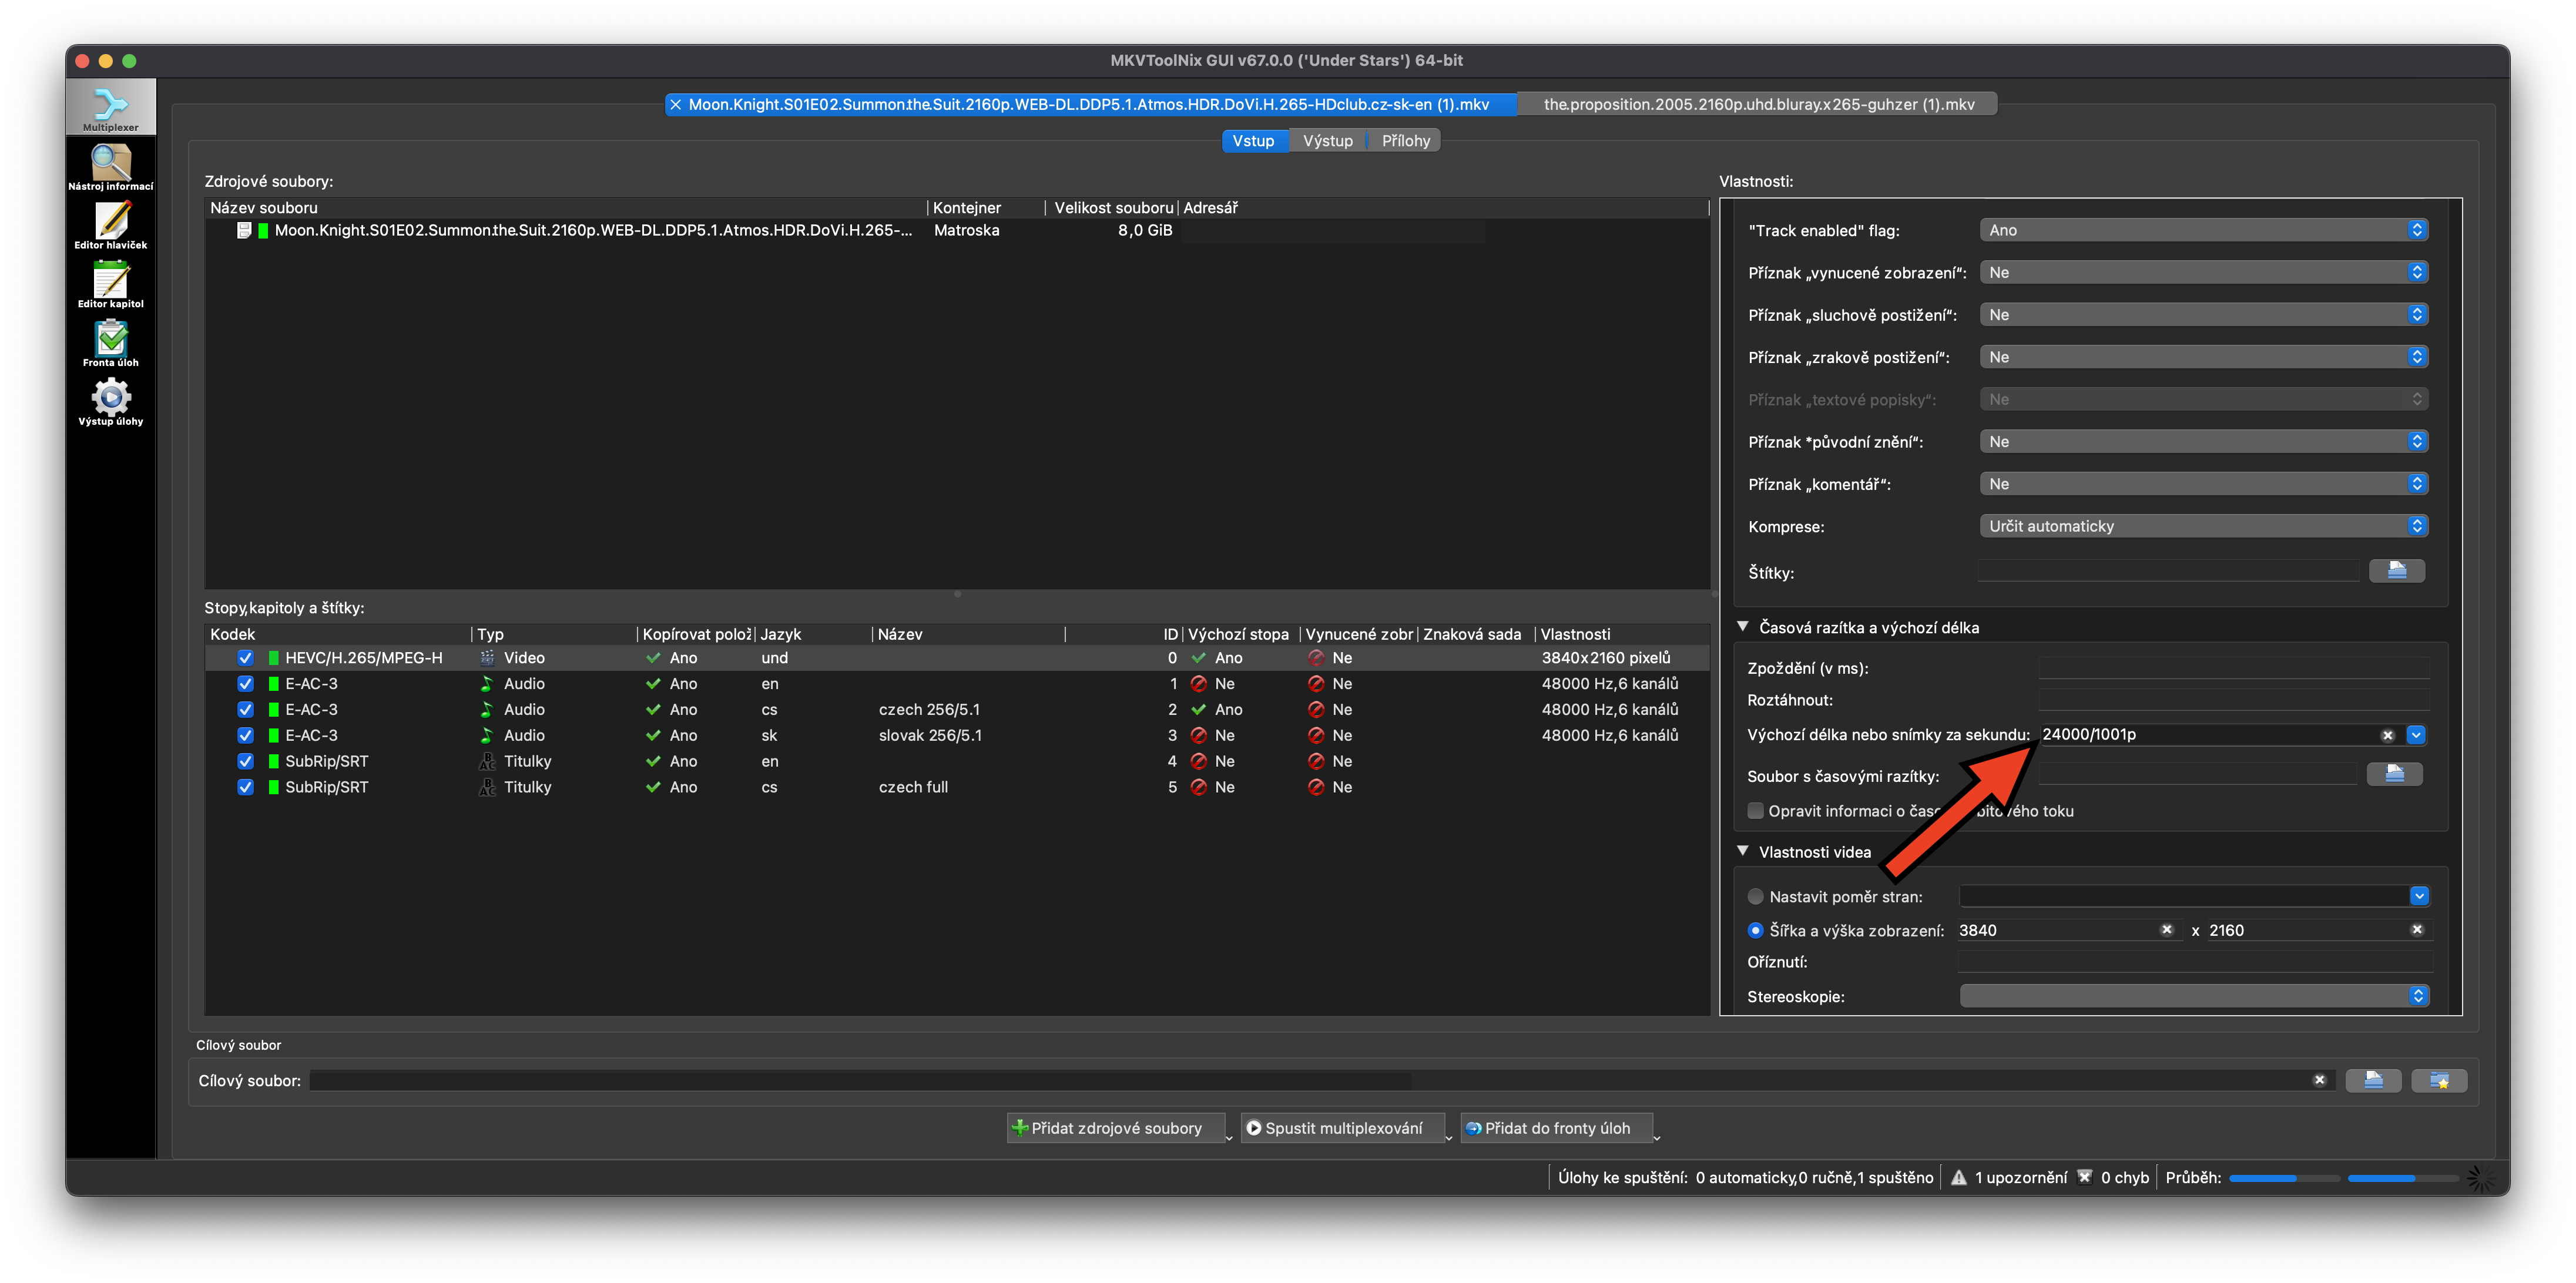Collapse the Vlastnosti videa section

[1743, 851]
